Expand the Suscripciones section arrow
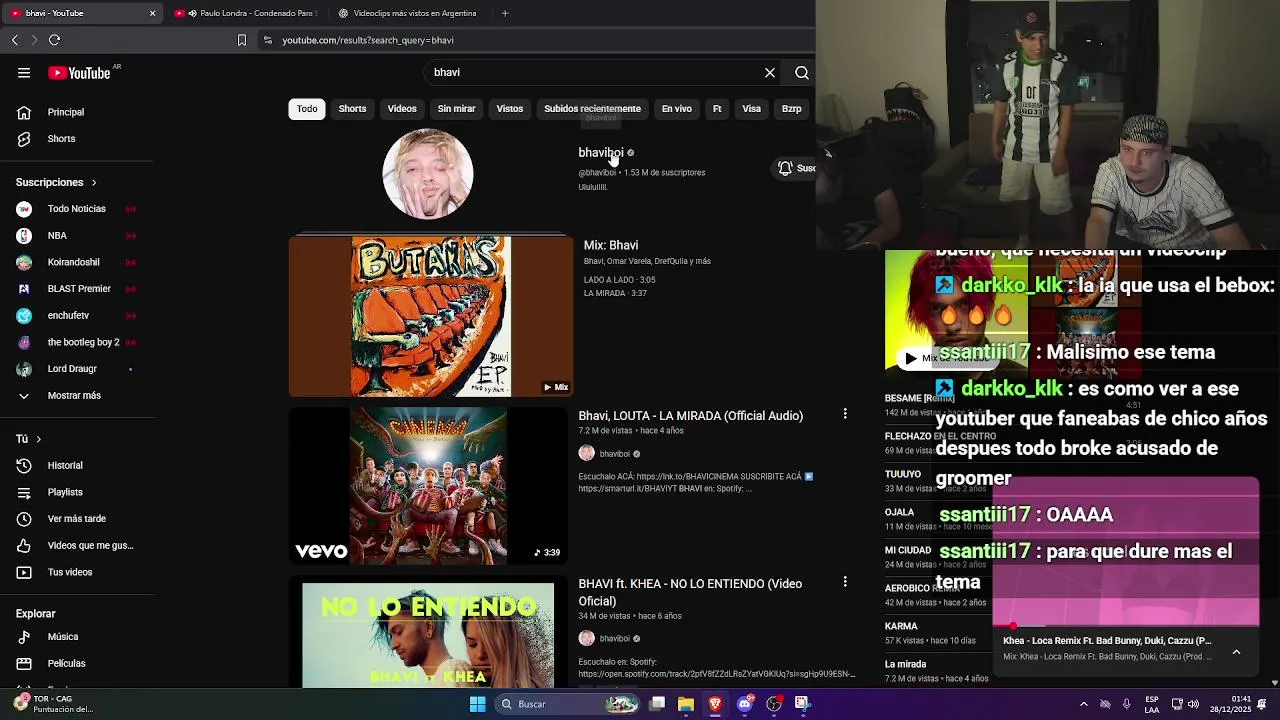This screenshot has width=1280, height=720. point(94,182)
